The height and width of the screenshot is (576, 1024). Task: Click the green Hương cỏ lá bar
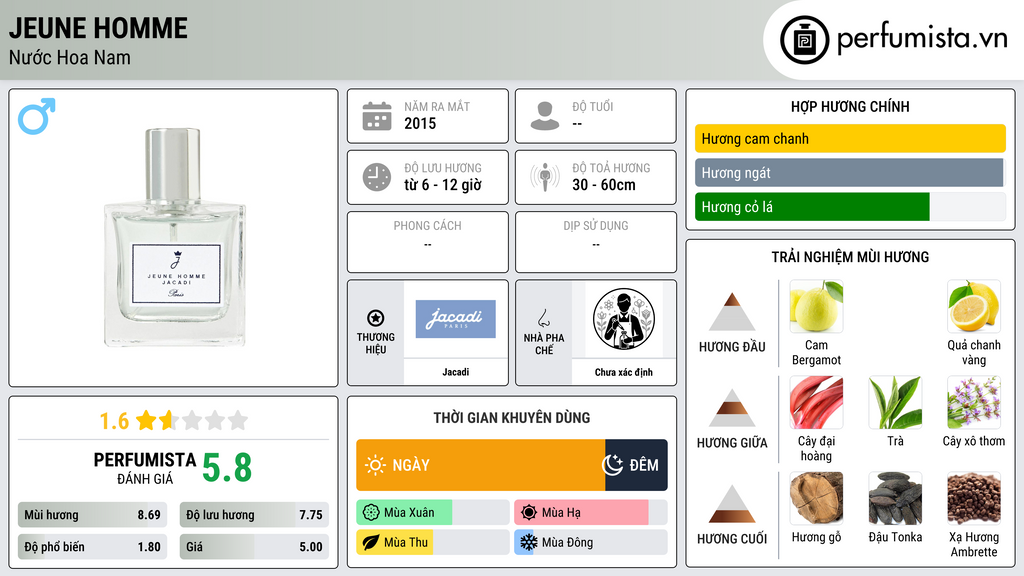point(812,207)
